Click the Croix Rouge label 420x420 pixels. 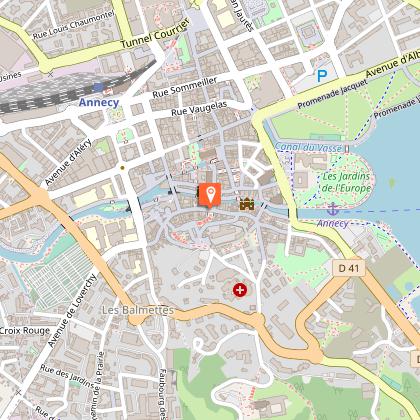click(x=25, y=331)
